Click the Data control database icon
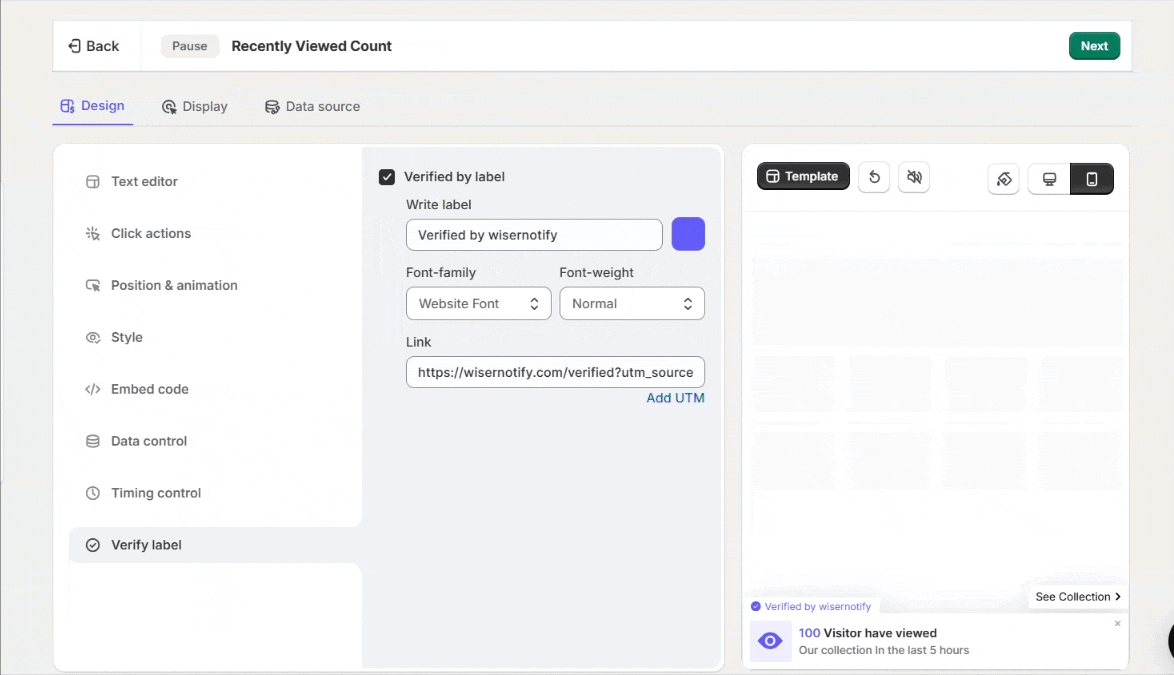 [93, 442]
